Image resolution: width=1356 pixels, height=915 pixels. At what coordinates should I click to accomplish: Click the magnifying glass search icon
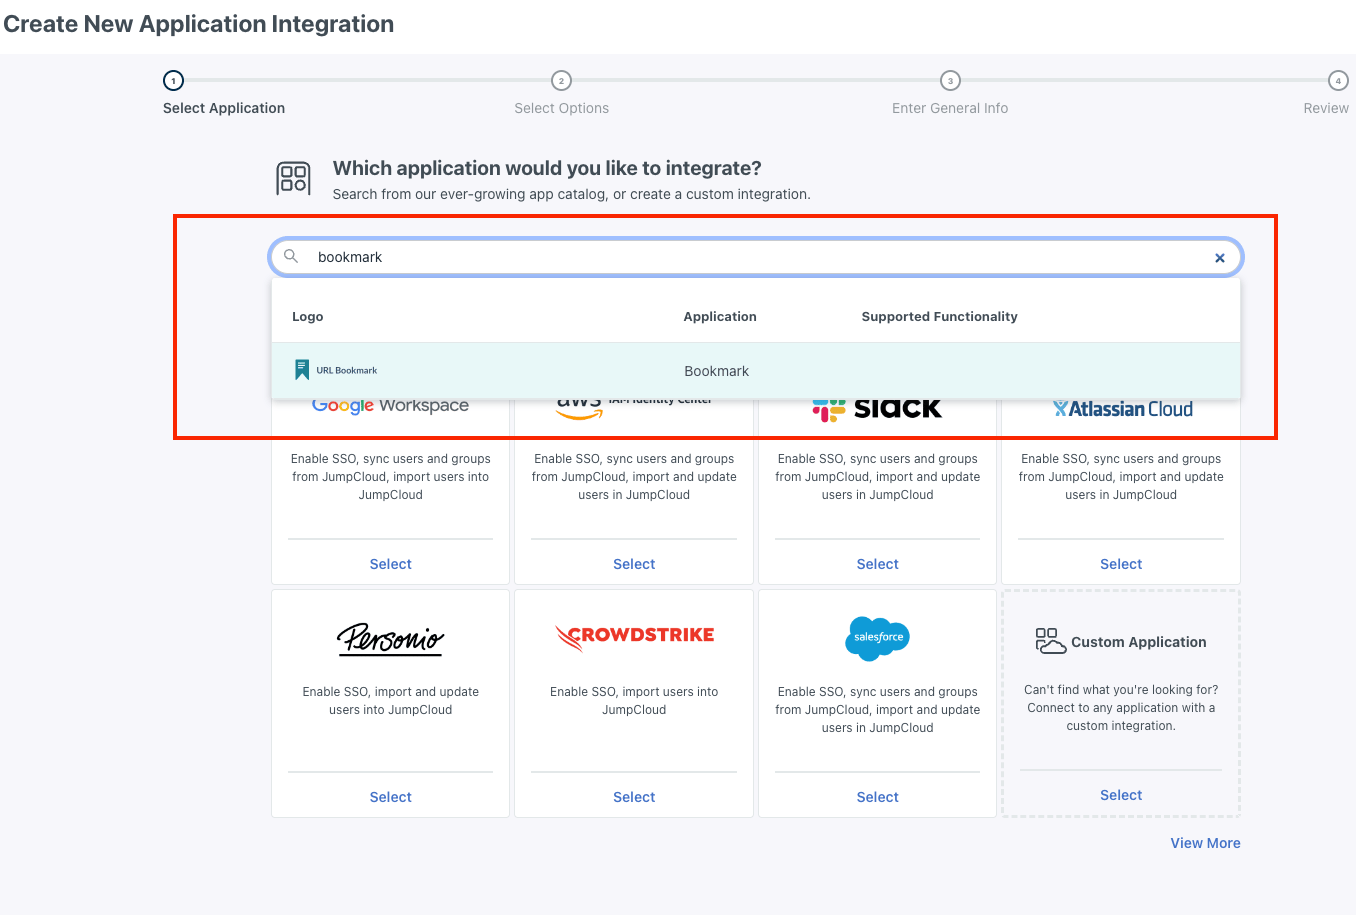click(x=291, y=257)
